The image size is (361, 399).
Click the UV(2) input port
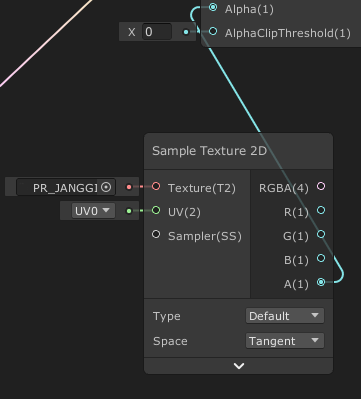click(x=156, y=210)
